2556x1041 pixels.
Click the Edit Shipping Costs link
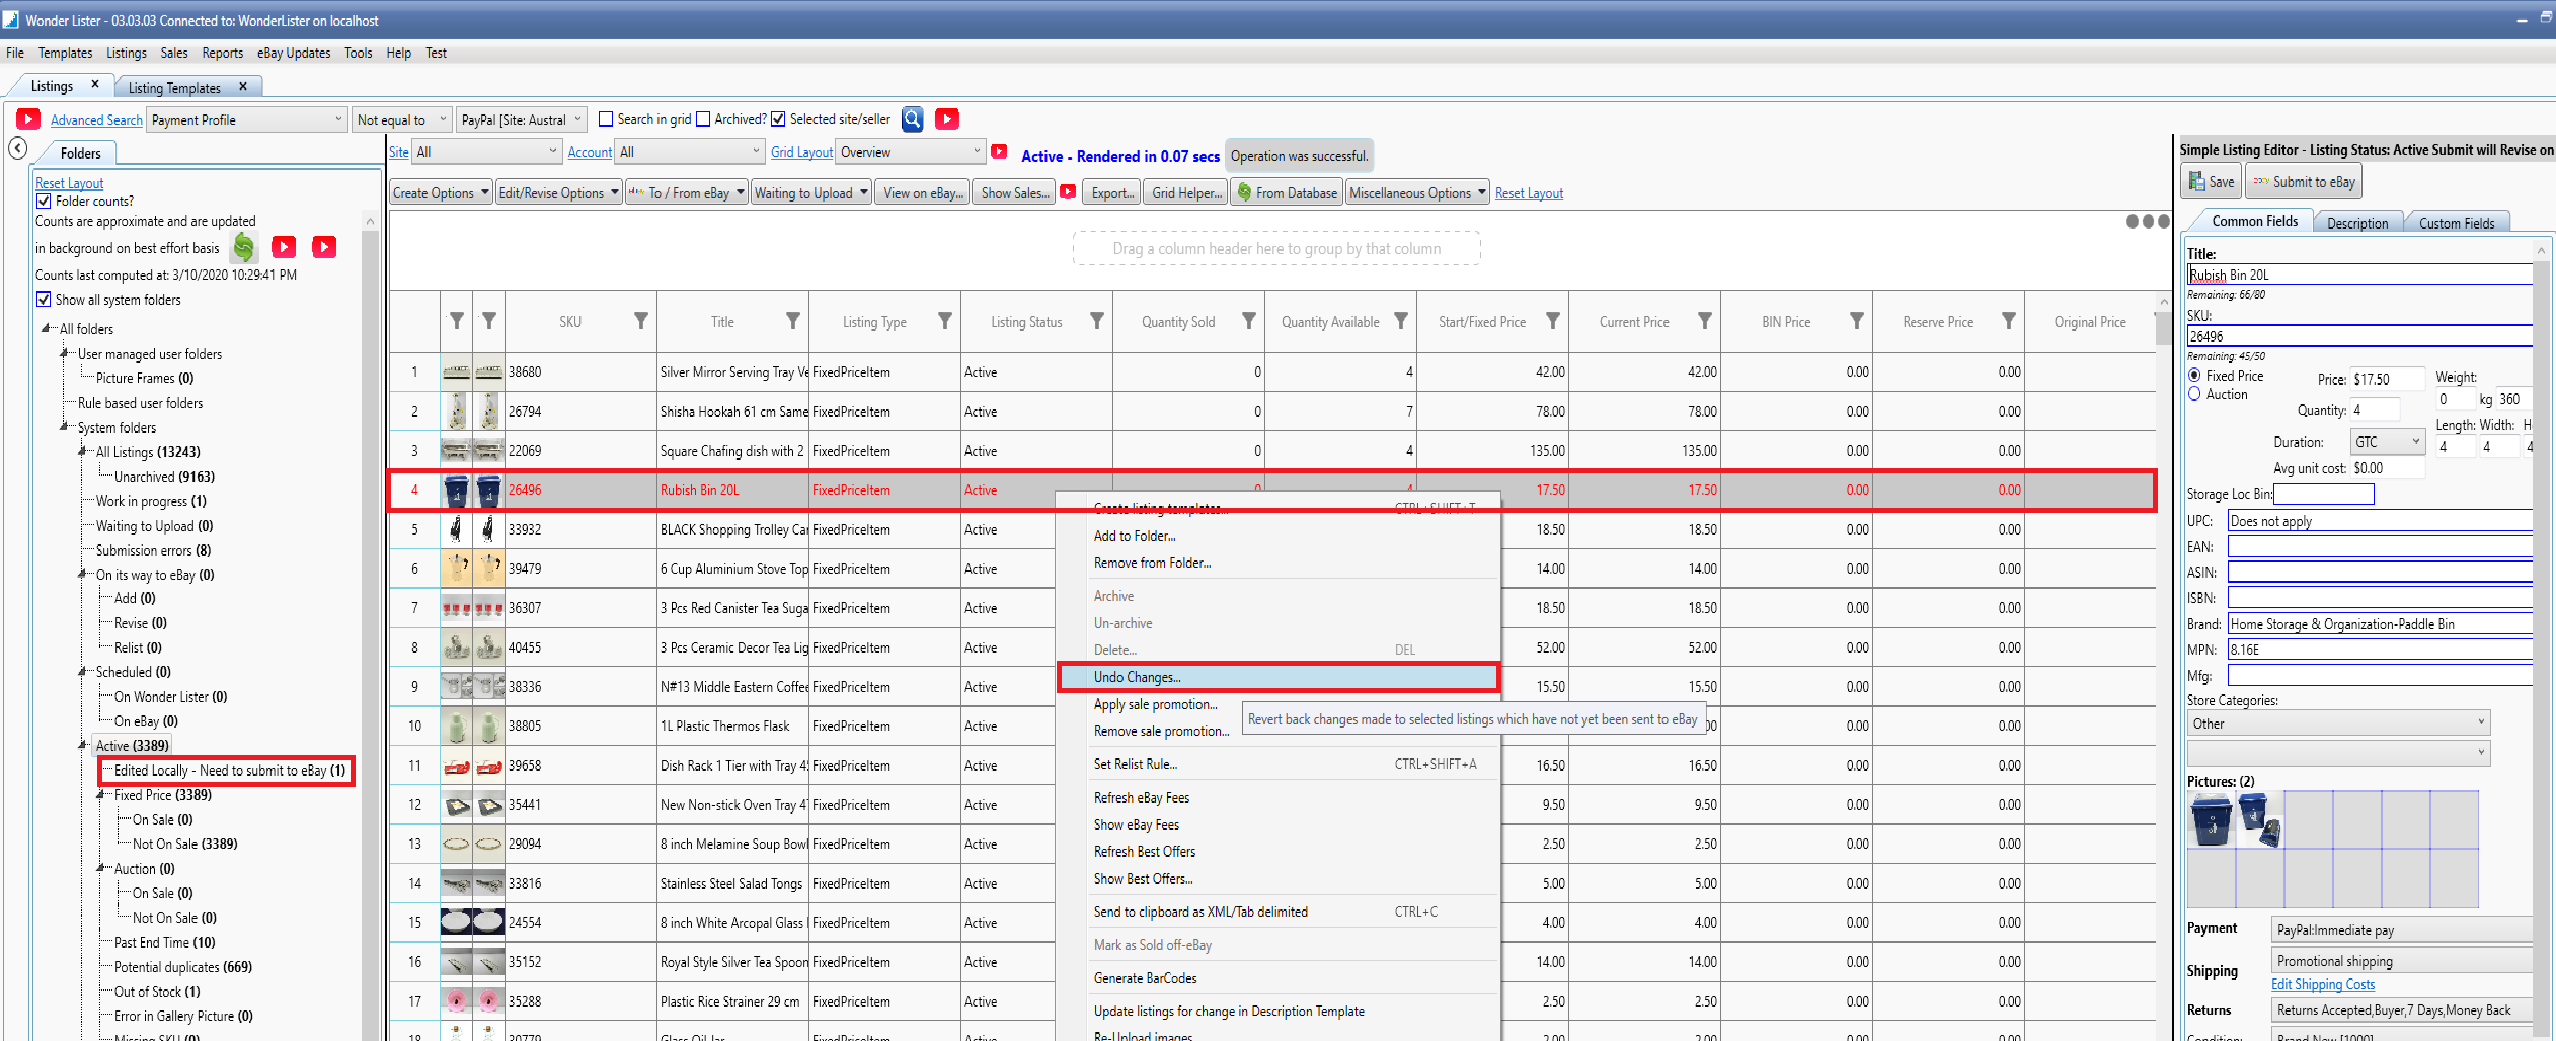coord(2322,984)
